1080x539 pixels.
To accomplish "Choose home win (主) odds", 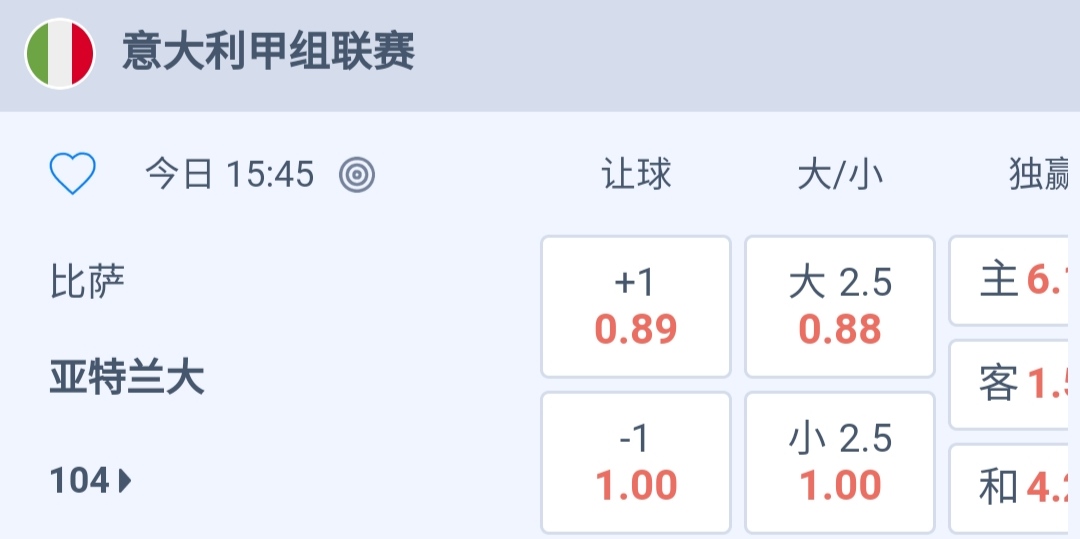I will tap(1014, 281).
